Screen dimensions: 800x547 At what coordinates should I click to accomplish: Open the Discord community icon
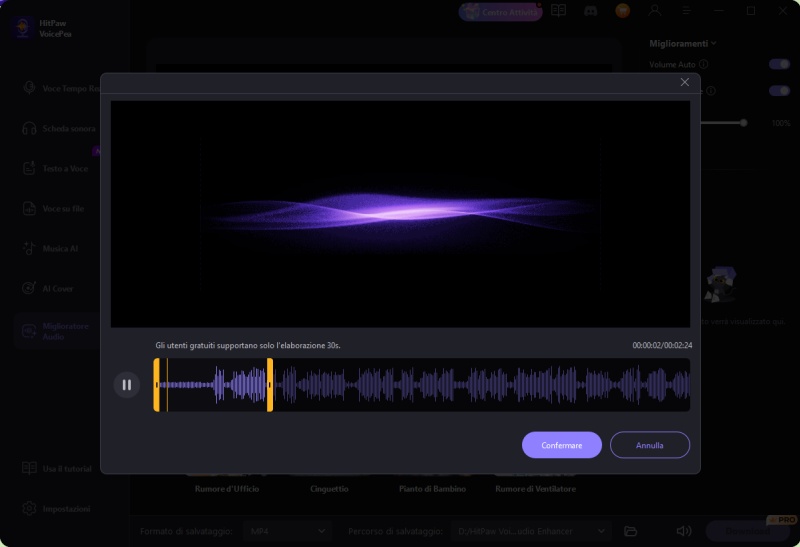coord(589,11)
